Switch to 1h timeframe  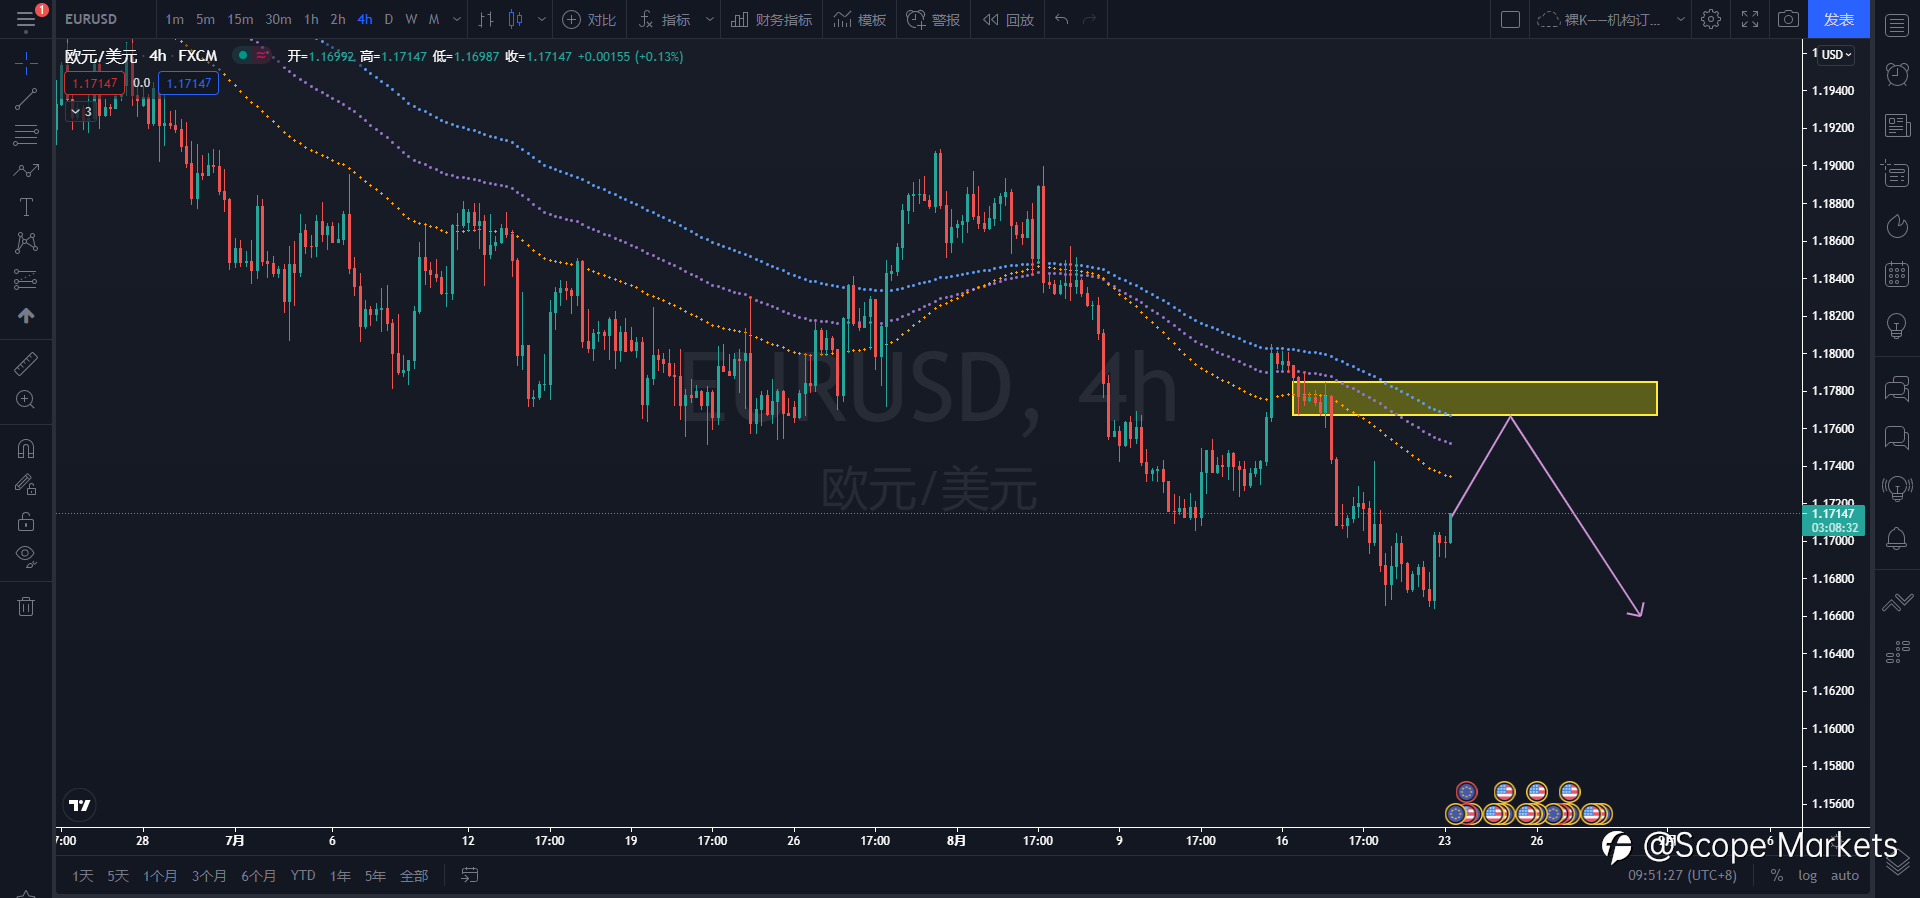(x=311, y=19)
